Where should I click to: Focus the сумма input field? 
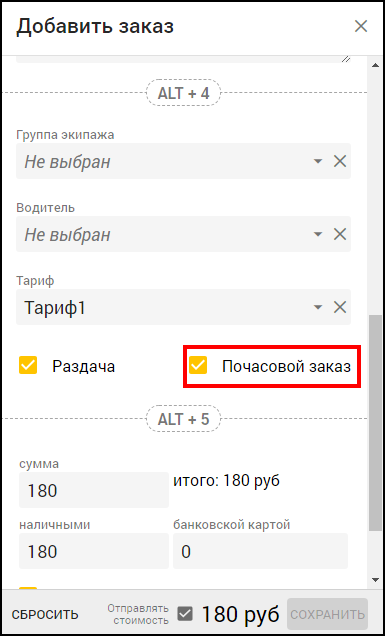tap(94, 490)
